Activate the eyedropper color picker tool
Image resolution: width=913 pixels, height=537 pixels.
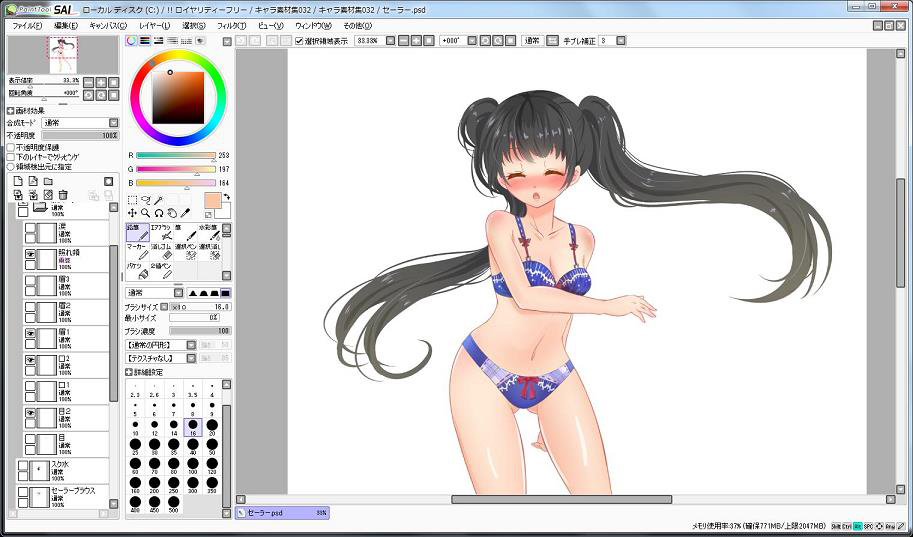coord(186,213)
